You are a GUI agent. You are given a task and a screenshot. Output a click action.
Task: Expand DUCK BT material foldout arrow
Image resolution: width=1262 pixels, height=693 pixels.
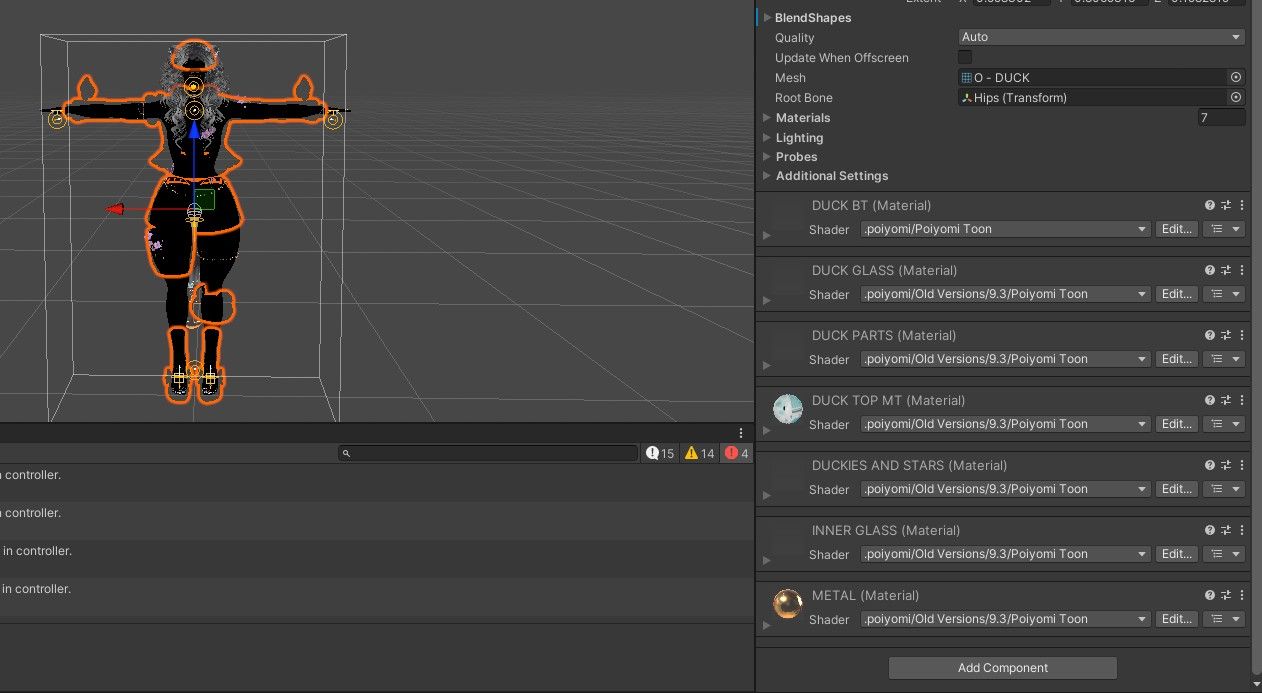click(x=767, y=235)
